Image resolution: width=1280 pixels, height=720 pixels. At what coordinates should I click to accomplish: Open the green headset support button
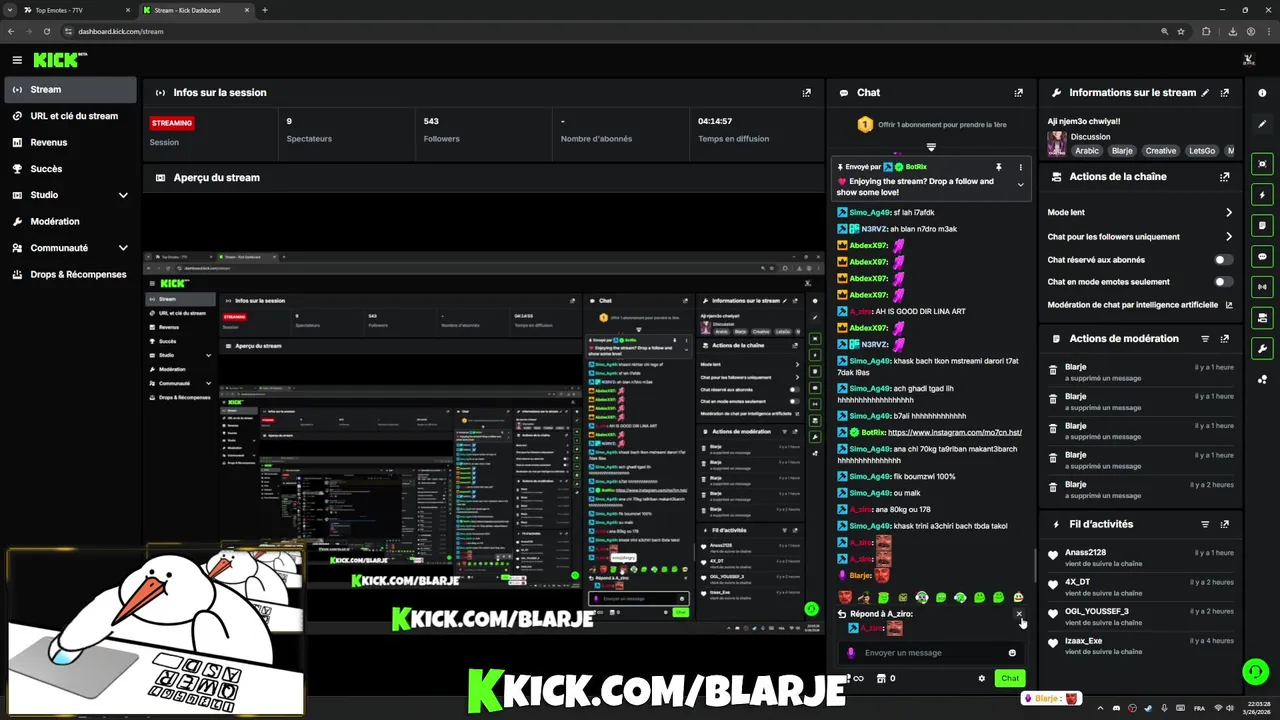[x=1254, y=671]
